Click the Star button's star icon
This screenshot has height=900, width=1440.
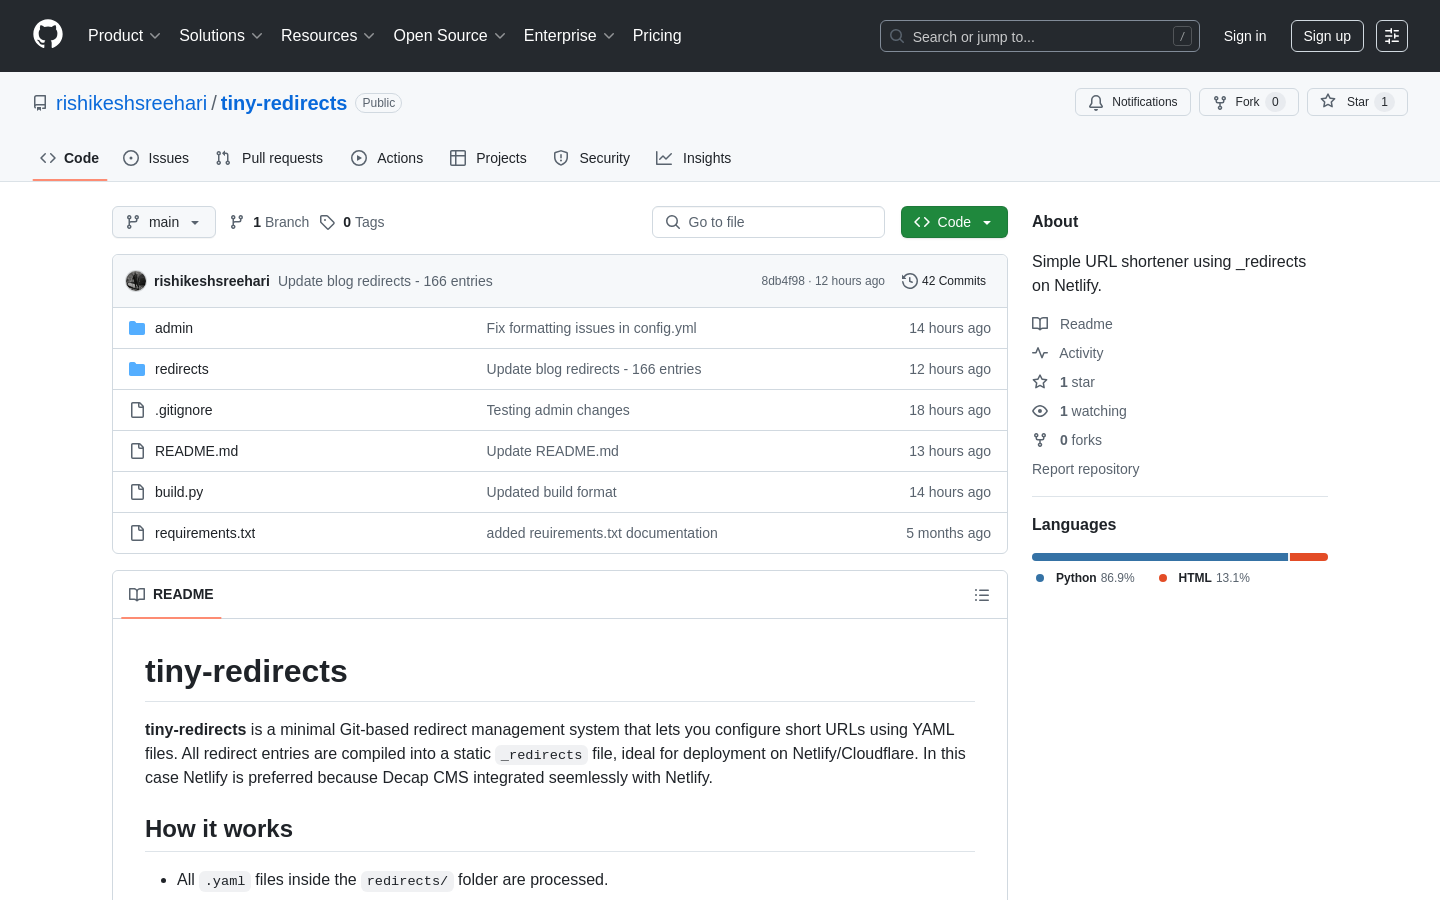tap(1328, 101)
